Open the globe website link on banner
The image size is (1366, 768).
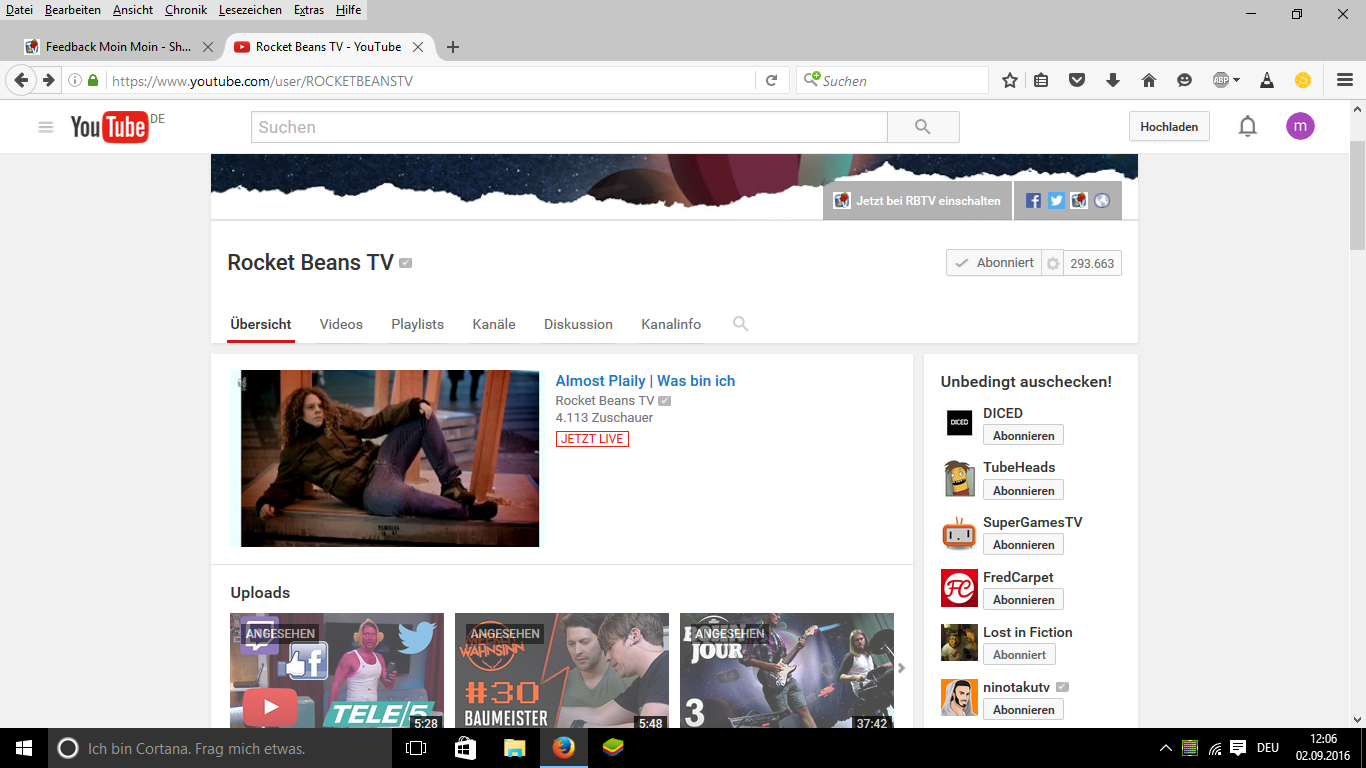[x=1102, y=200]
